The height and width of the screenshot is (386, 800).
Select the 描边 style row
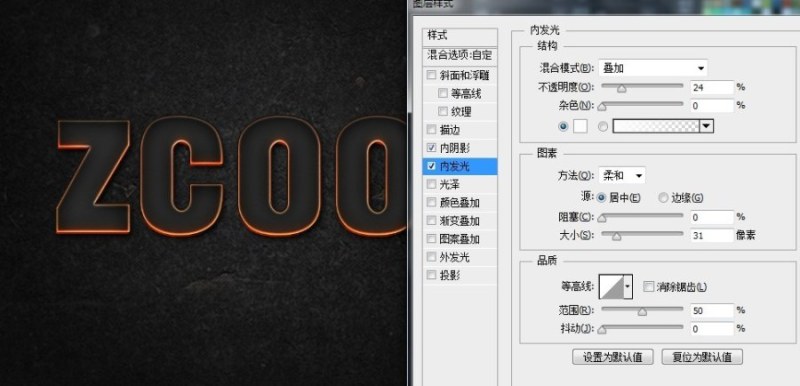pyautogui.click(x=460, y=130)
